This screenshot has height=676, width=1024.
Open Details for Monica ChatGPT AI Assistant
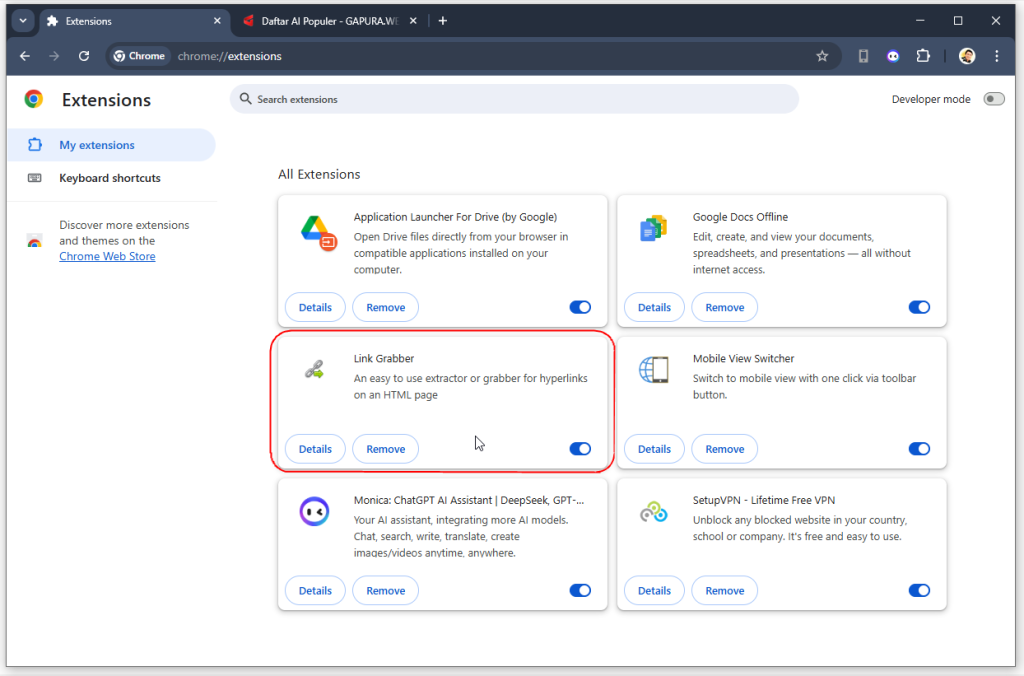tap(315, 591)
